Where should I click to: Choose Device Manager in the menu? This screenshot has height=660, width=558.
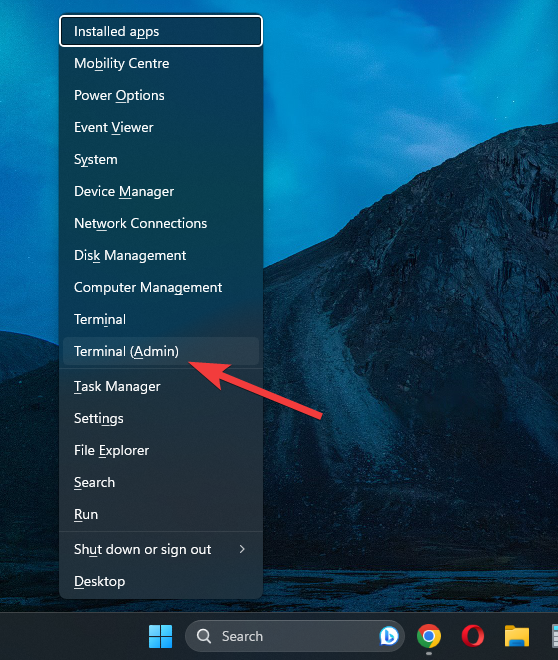click(x=161, y=191)
